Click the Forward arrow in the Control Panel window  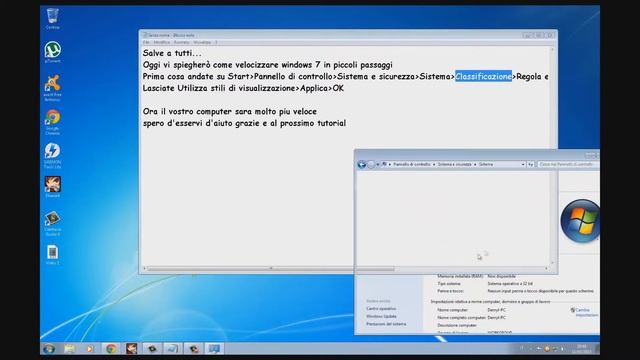coord(371,164)
